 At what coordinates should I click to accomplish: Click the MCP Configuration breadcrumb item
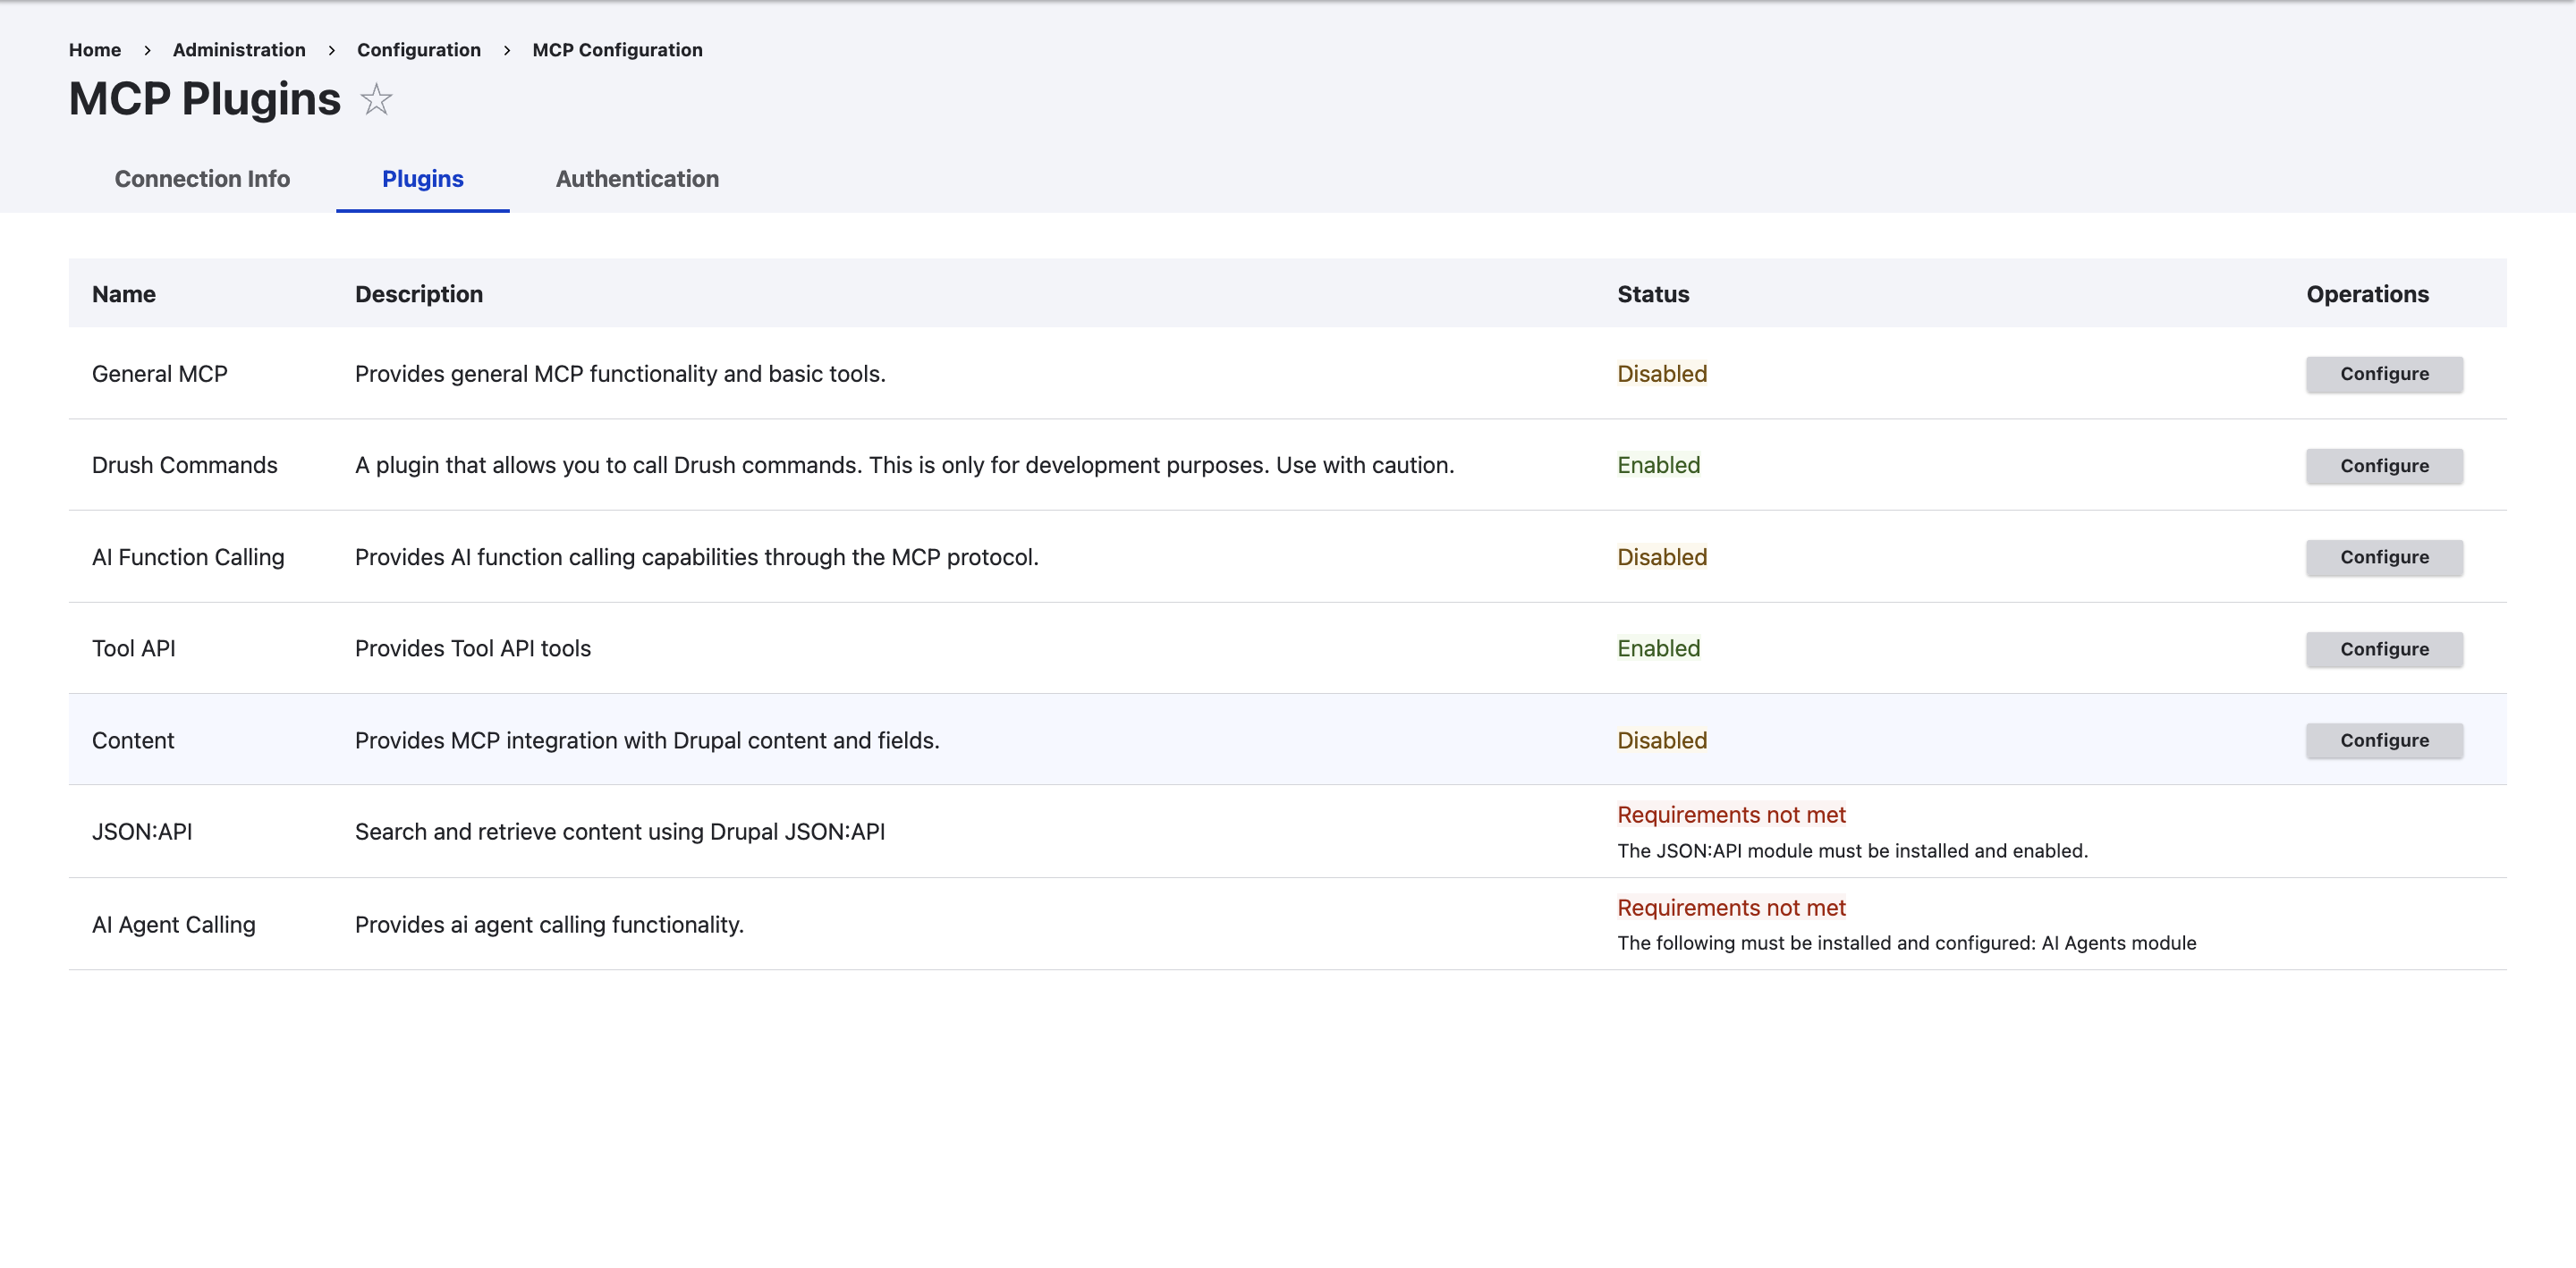[616, 50]
